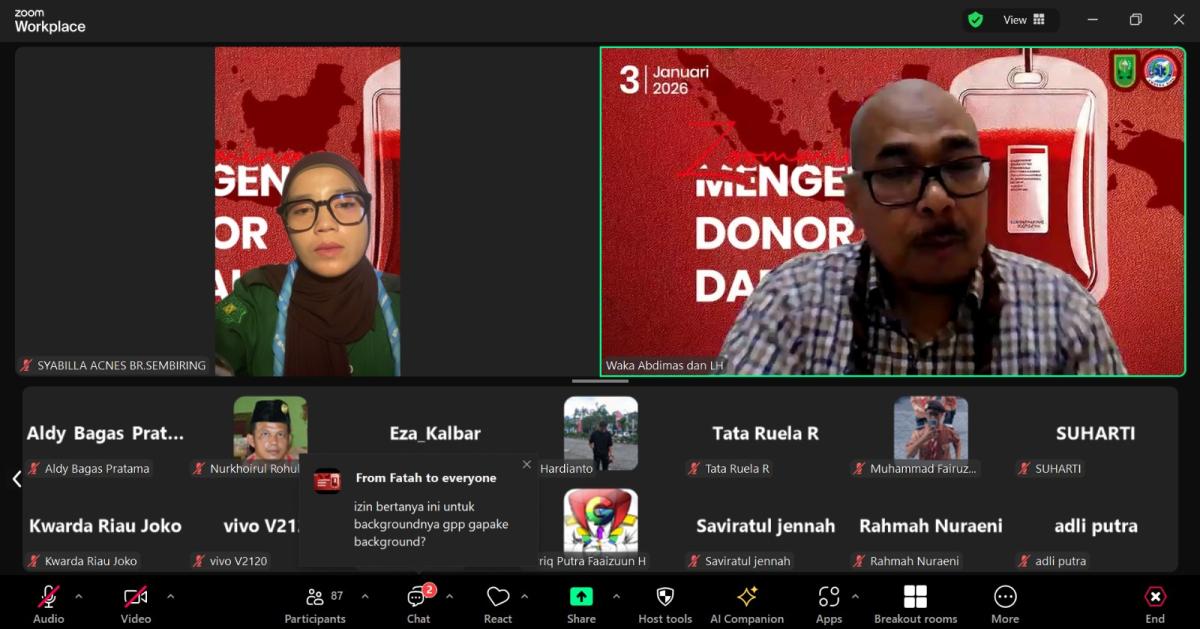Expand video options arrow next to Video
This screenshot has height=629, width=1200.
[x=170, y=596]
